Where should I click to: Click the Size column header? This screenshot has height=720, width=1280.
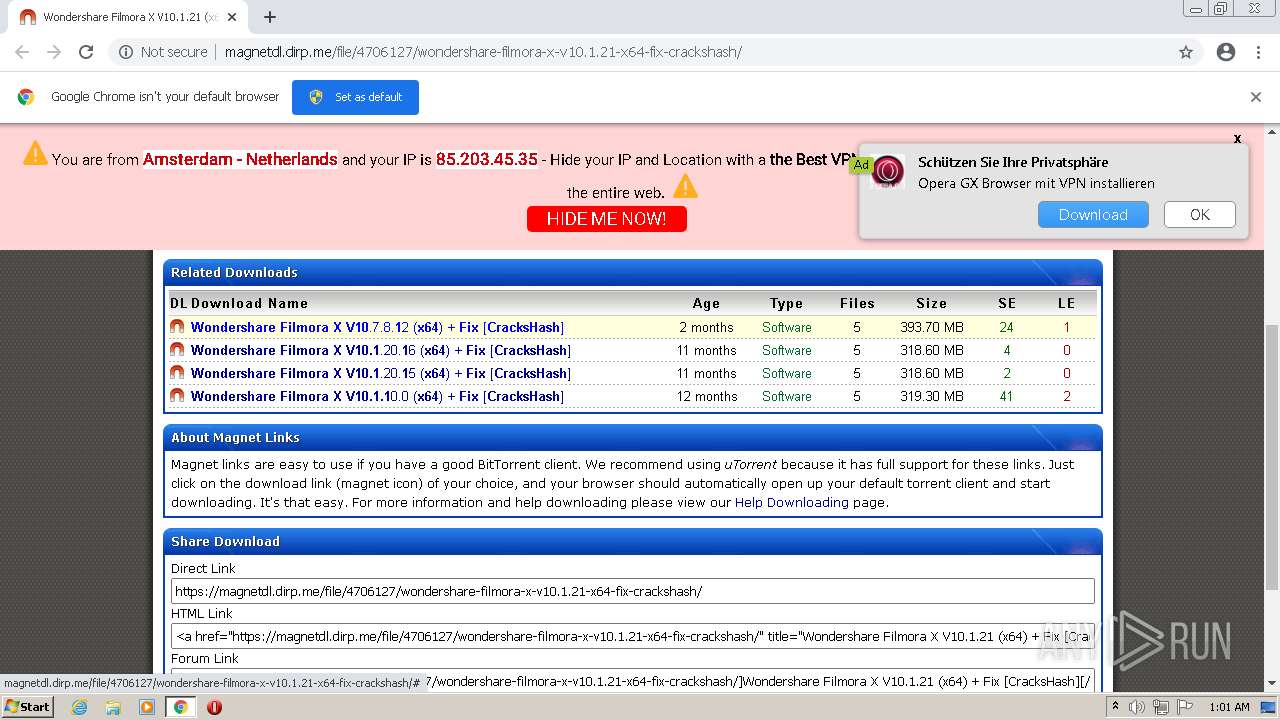click(x=931, y=303)
